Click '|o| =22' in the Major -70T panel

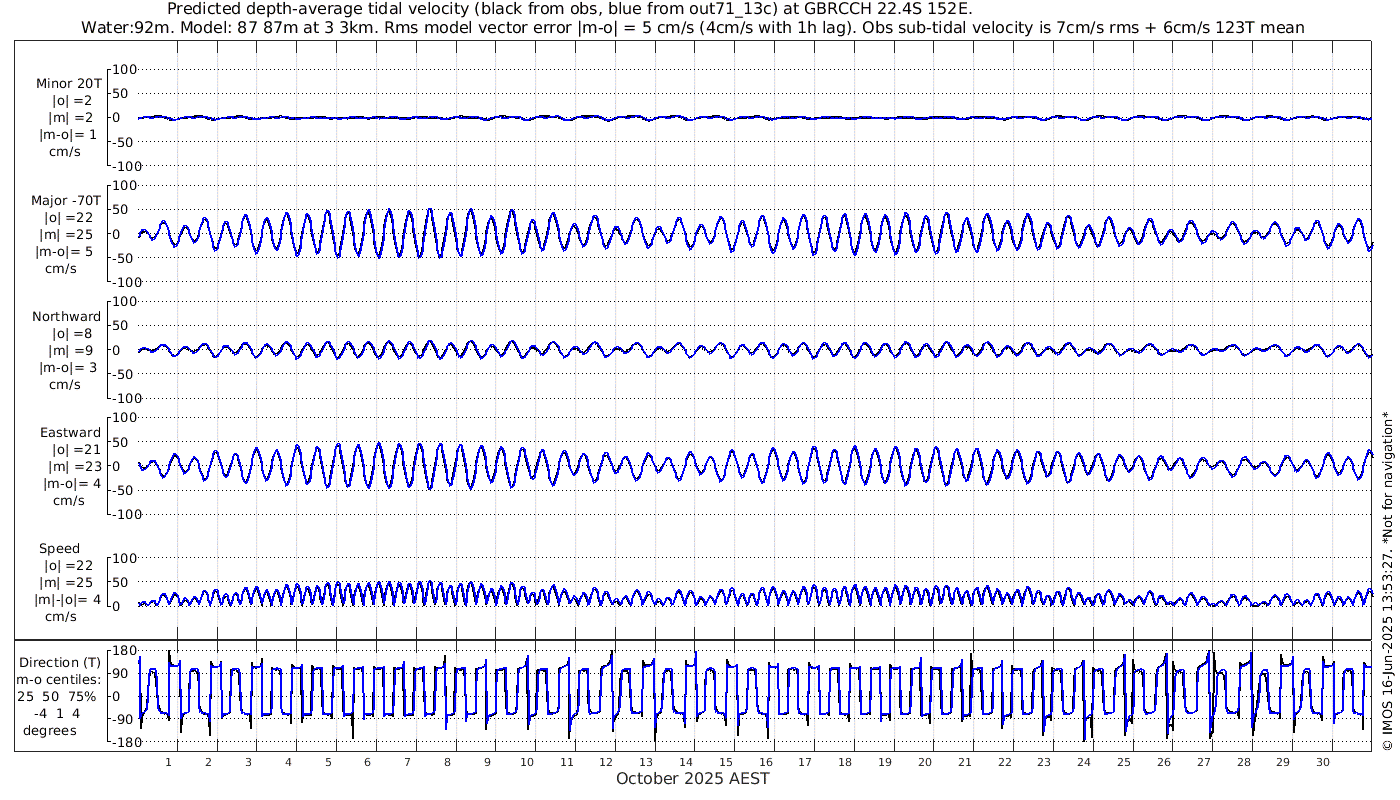coord(68,218)
